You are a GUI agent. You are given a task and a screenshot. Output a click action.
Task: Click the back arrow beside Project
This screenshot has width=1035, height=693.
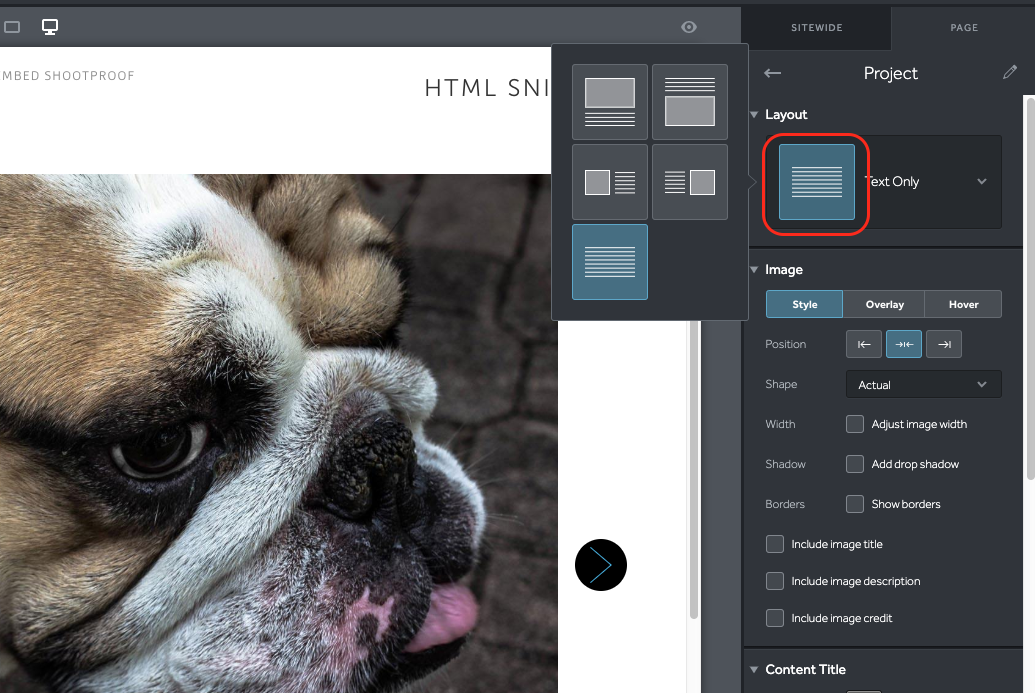(772, 73)
